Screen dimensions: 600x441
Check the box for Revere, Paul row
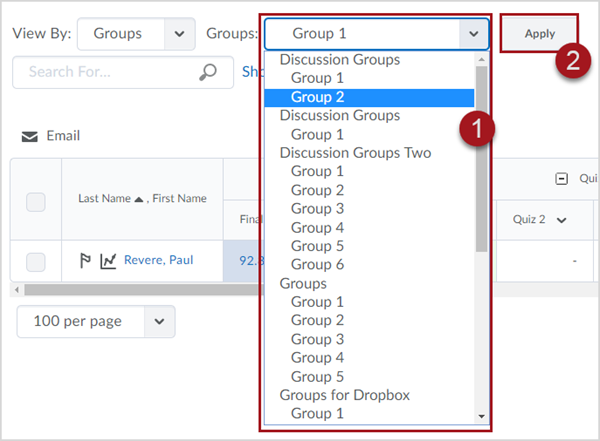[36, 262]
